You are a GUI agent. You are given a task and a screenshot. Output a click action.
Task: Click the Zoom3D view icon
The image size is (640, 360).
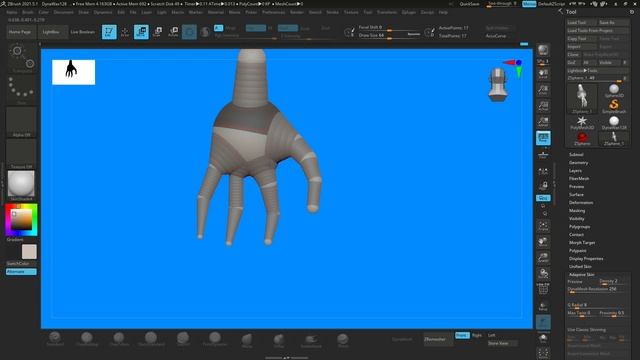click(543, 258)
